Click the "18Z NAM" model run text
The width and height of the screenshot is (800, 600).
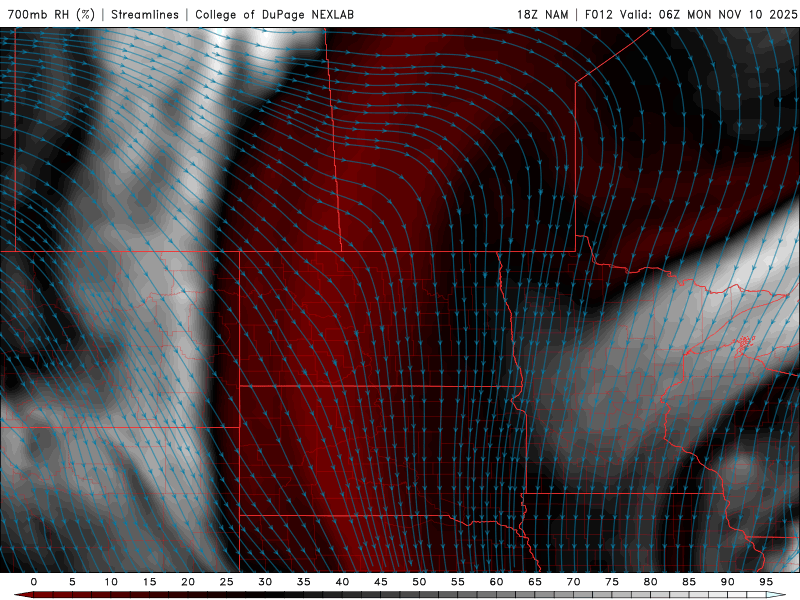(543, 14)
